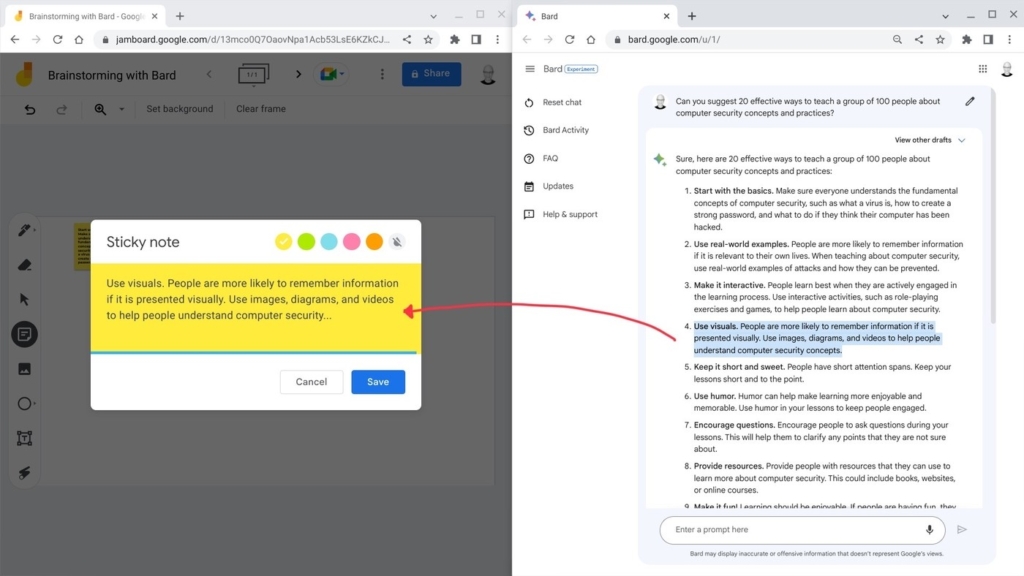1024x576 pixels.
Task: Click the microphone icon in prompt box
Action: click(x=929, y=530)
